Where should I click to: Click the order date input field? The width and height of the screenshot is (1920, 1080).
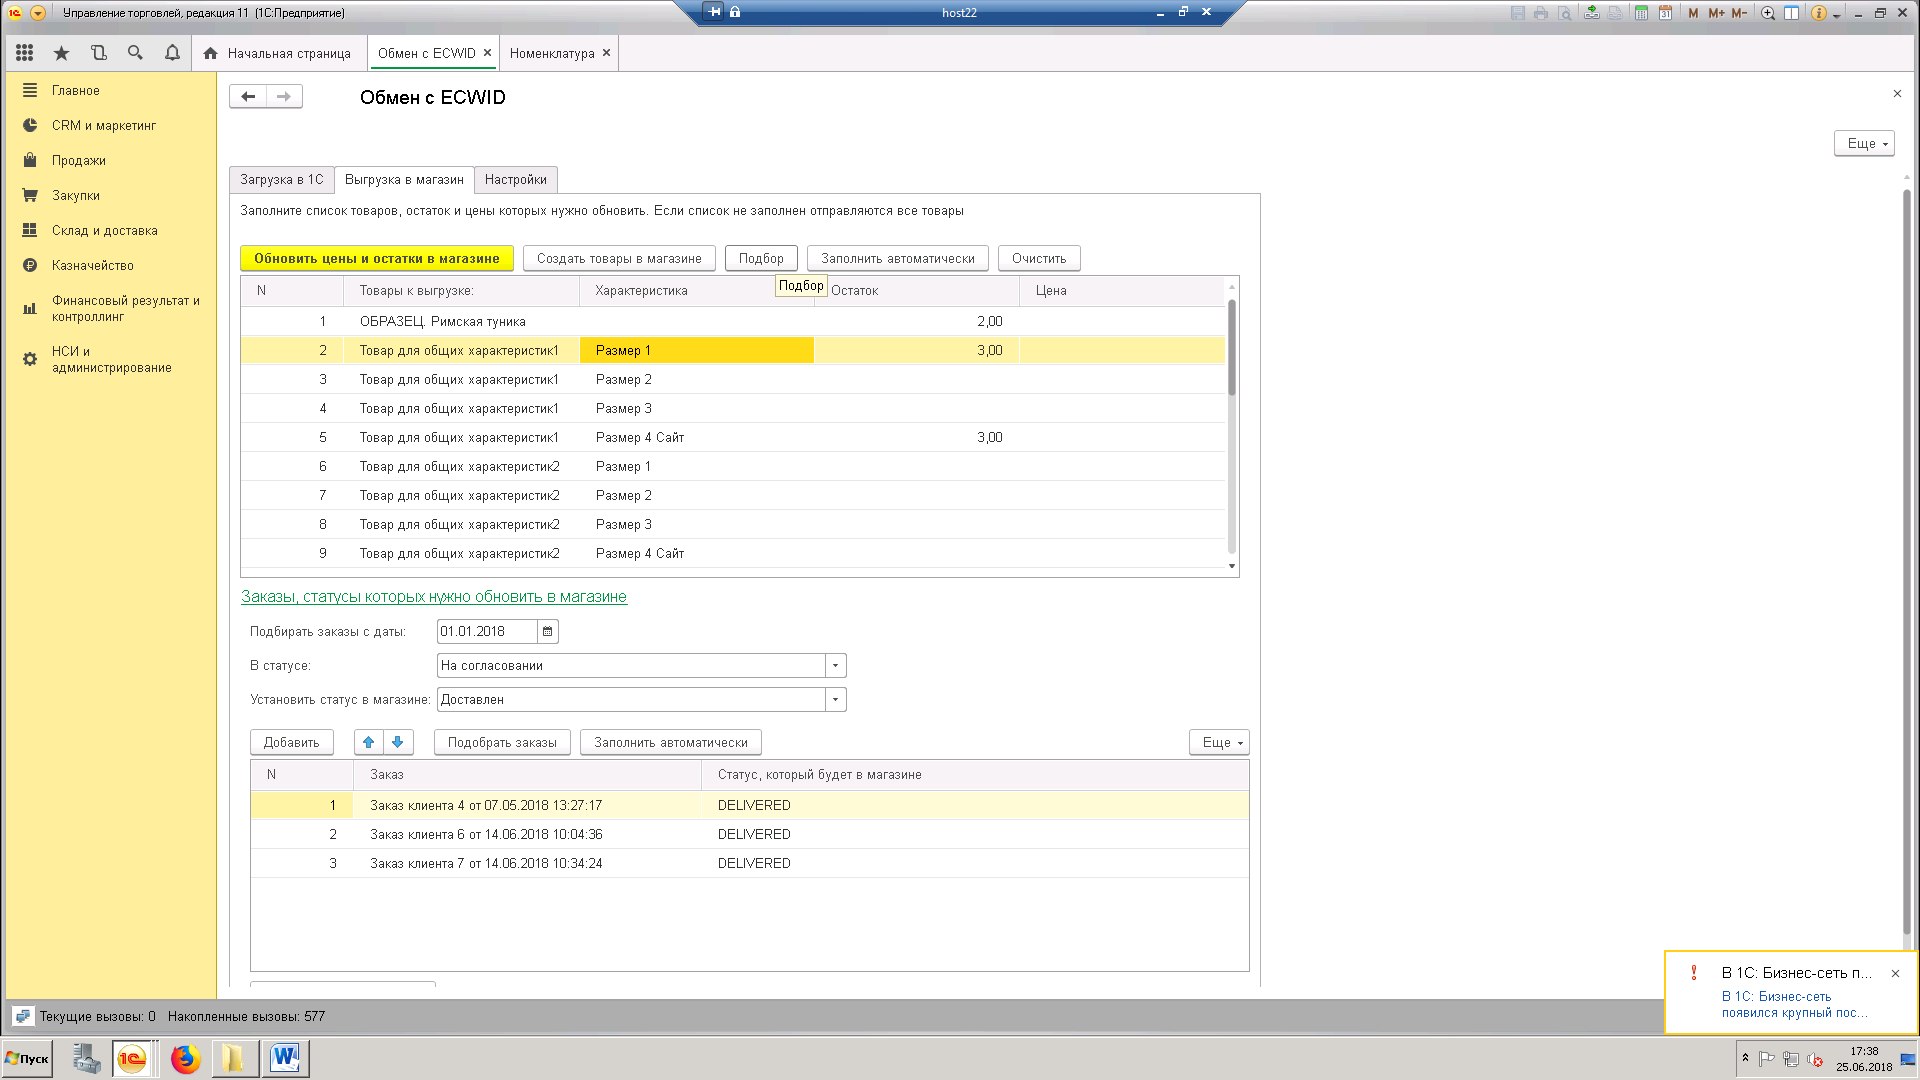point(486,631)
